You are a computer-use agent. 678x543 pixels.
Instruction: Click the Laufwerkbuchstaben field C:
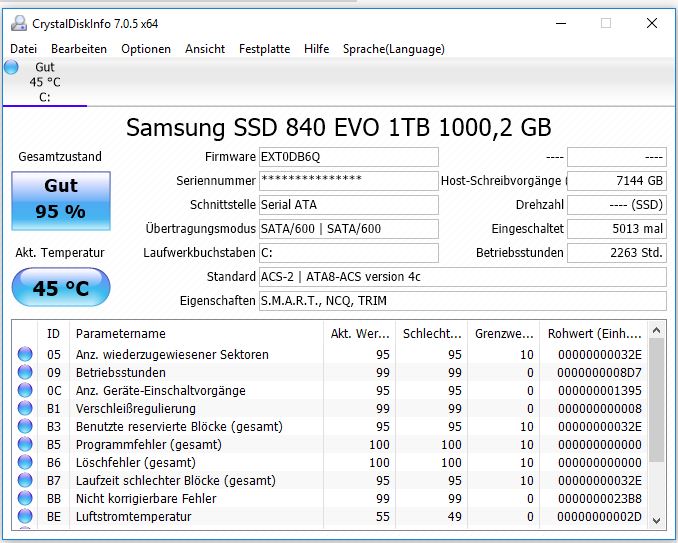349,252
